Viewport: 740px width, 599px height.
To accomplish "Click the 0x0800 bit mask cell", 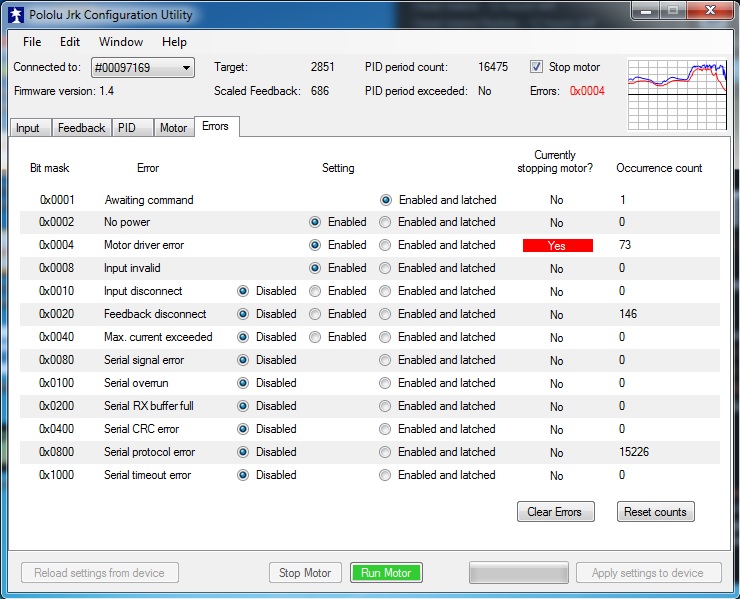I will tap(56, 452).
